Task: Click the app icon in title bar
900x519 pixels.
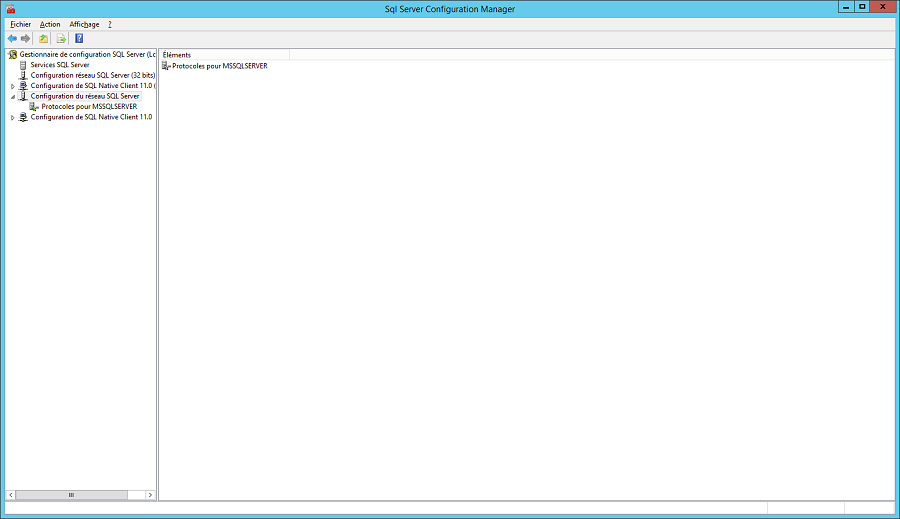Action: tap(10, 9)
